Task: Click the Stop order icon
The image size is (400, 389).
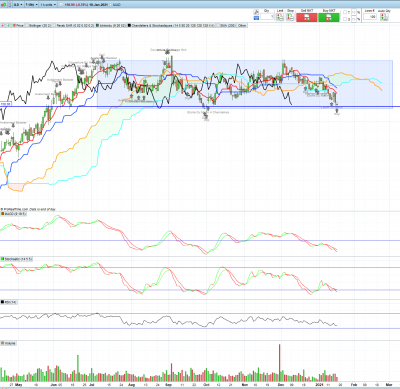Action: pos(290,17)
